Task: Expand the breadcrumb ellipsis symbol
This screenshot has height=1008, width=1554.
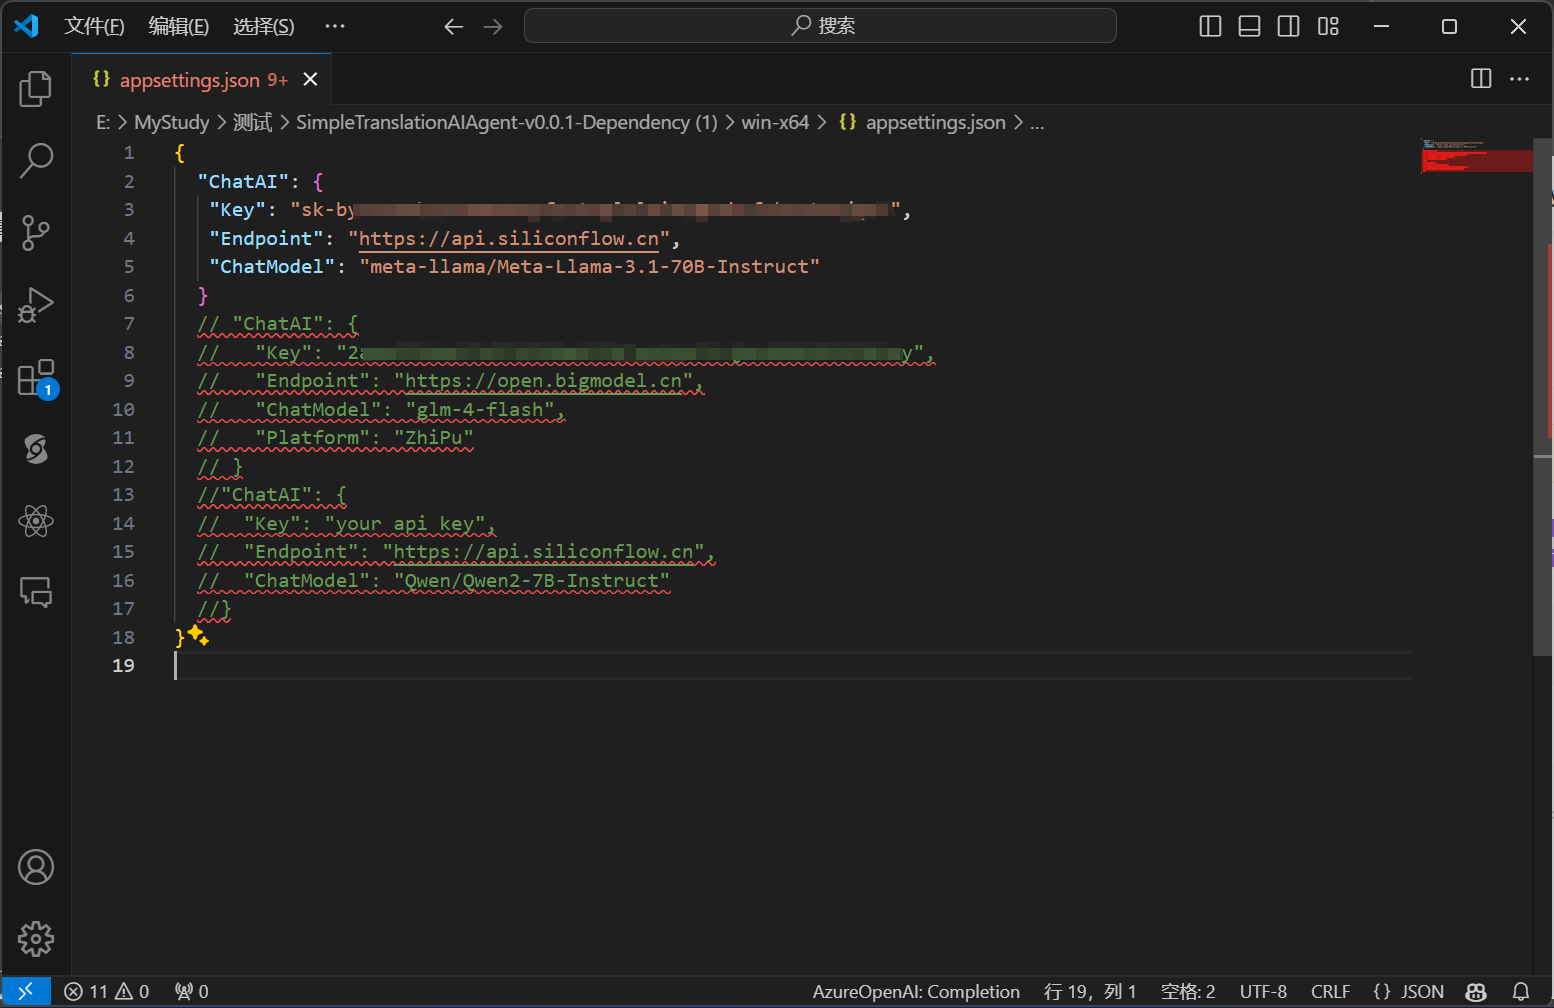Action: coord(1037,122)
